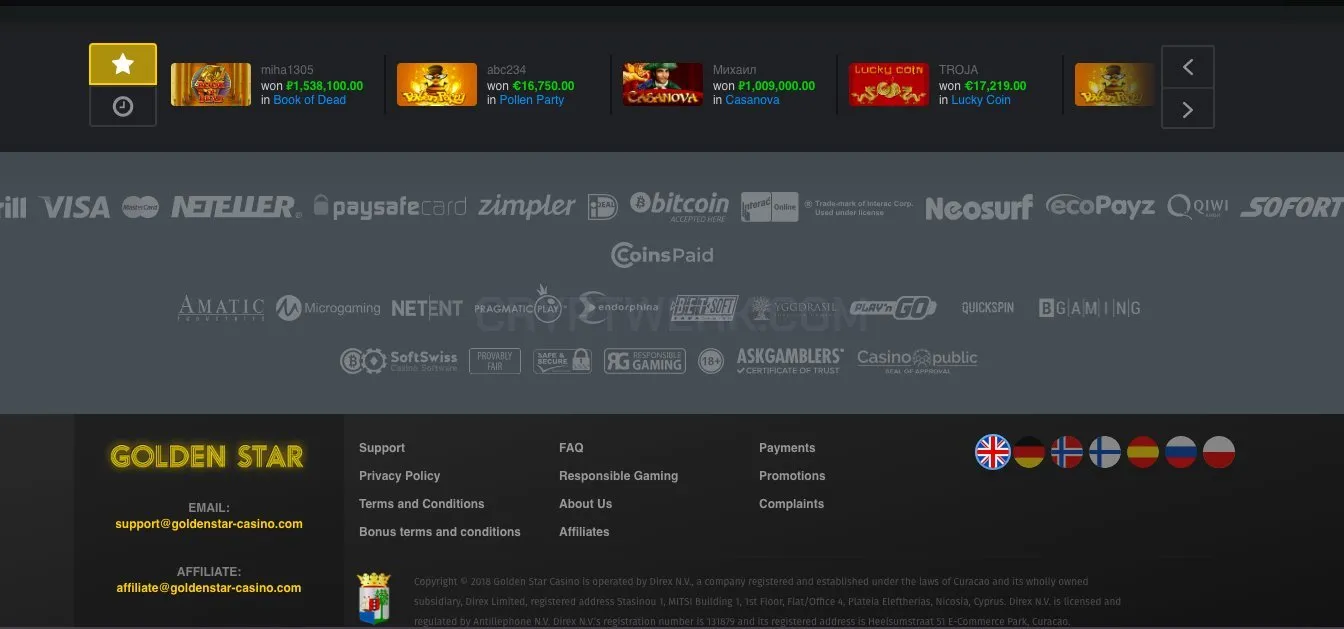Click the SOFORT logo
The height and width of the screenshot is (629, 1344).
1292,207
